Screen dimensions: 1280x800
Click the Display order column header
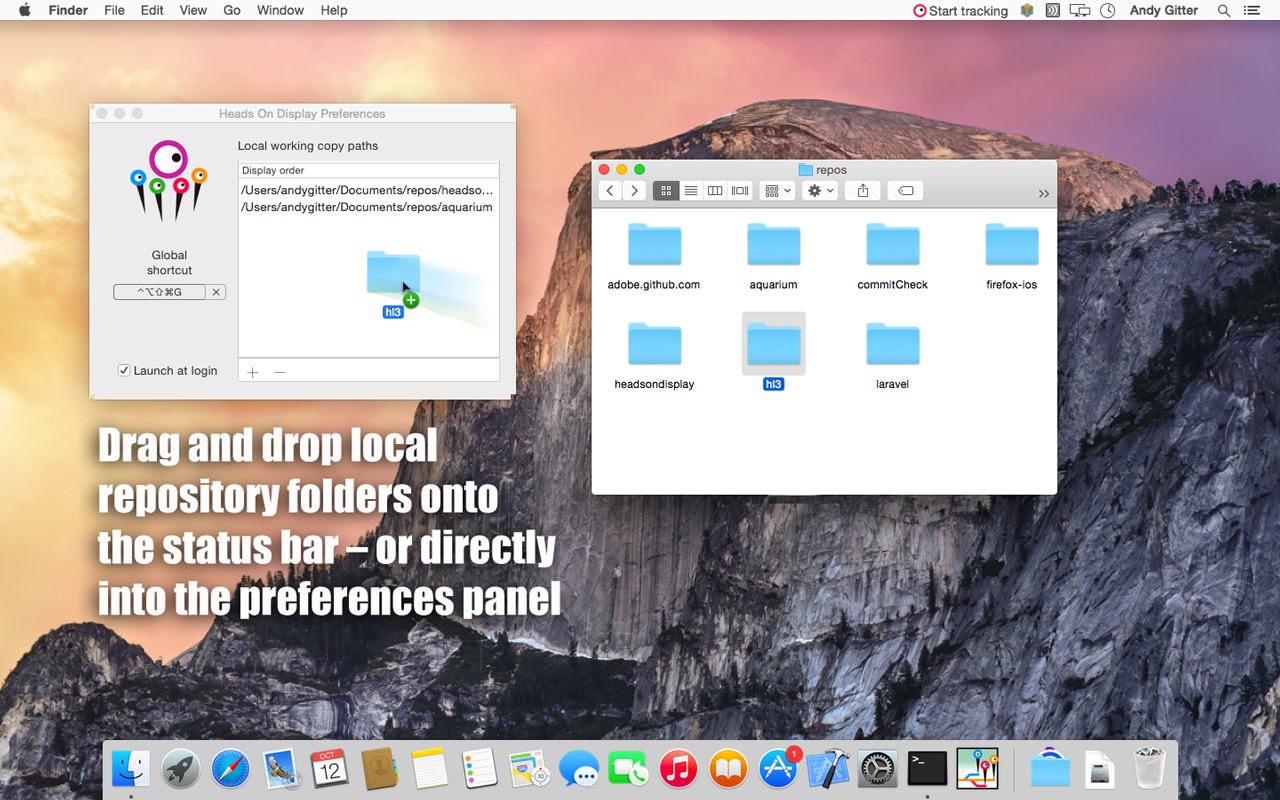point(368,170)
